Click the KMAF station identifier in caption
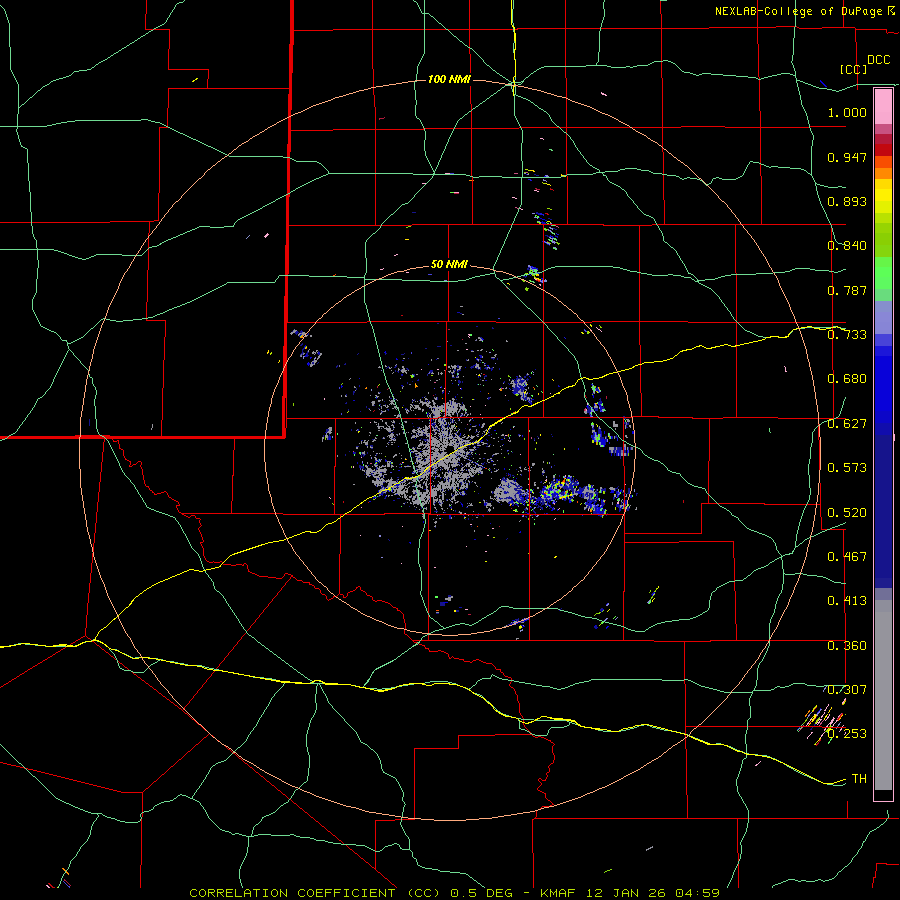Viewport: 900px width, 900px height. click(x=558, y=893)
